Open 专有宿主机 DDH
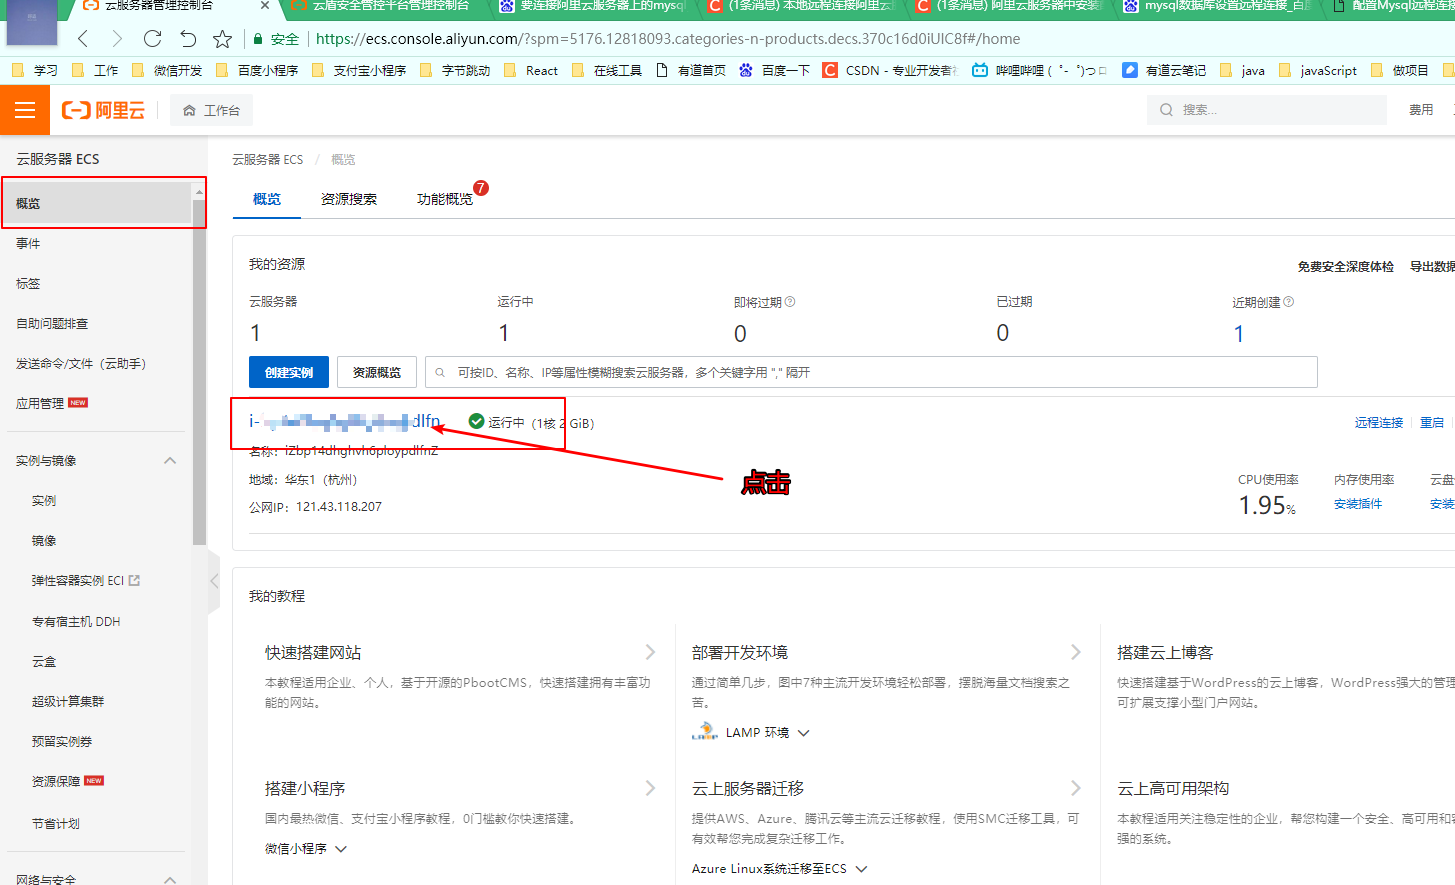Viewport: 1455px width, 885px height. click(76, 621)
